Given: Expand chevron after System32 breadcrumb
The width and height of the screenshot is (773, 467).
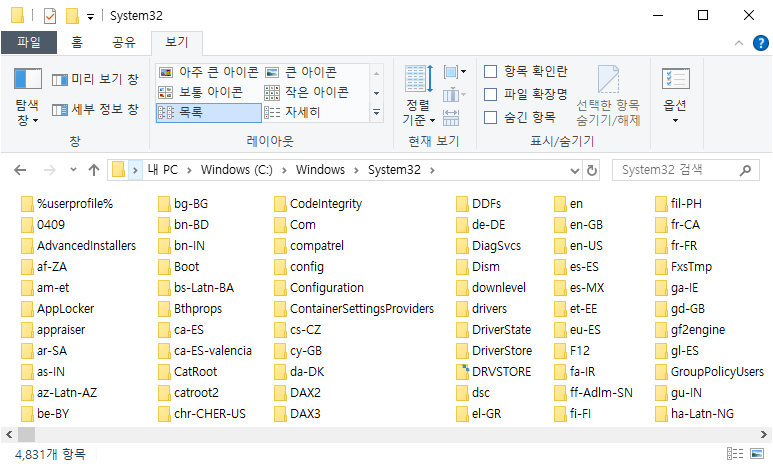Looking at the screenshot, I should point(432,171).
